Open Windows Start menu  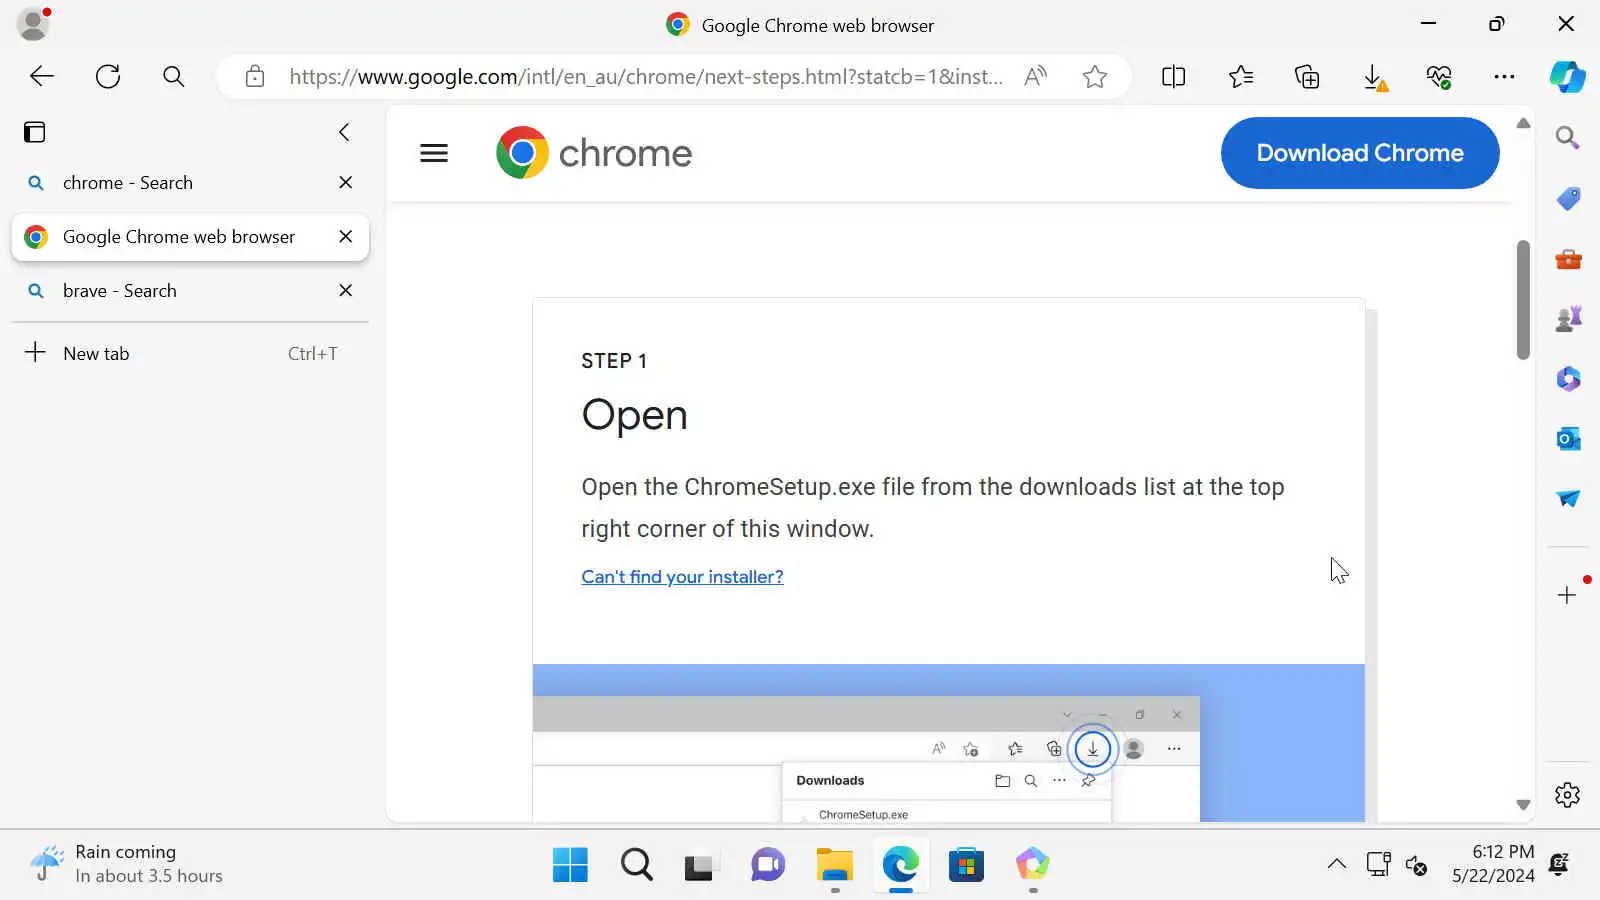(570, 865)
